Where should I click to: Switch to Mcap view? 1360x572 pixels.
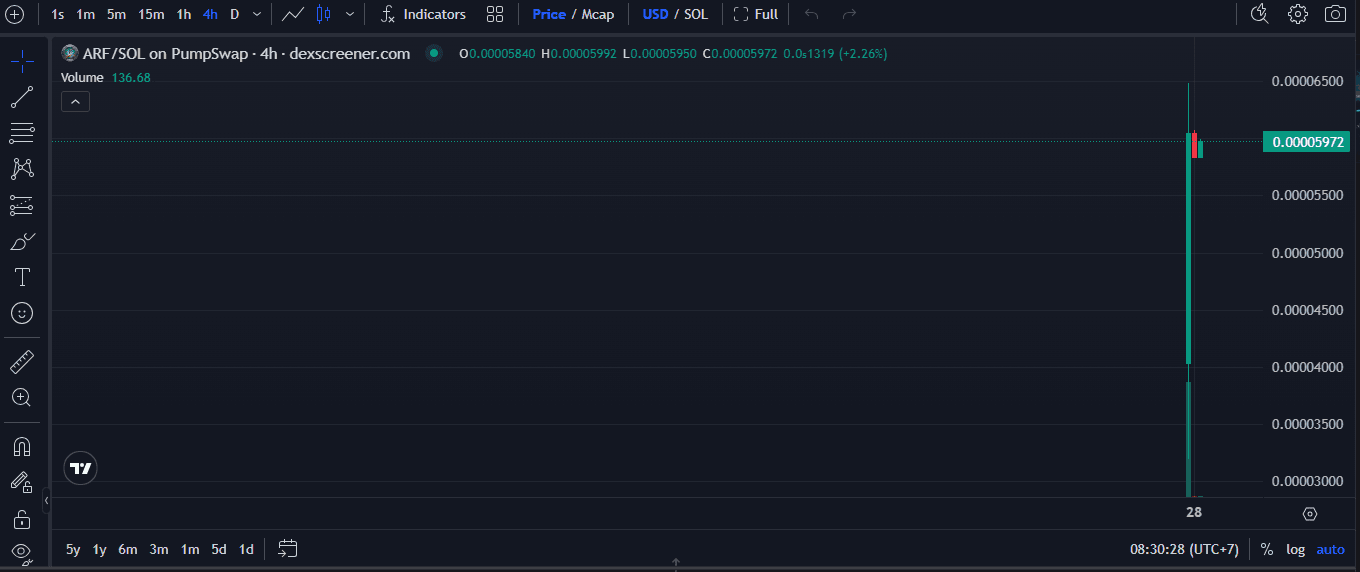coord(598,14)
